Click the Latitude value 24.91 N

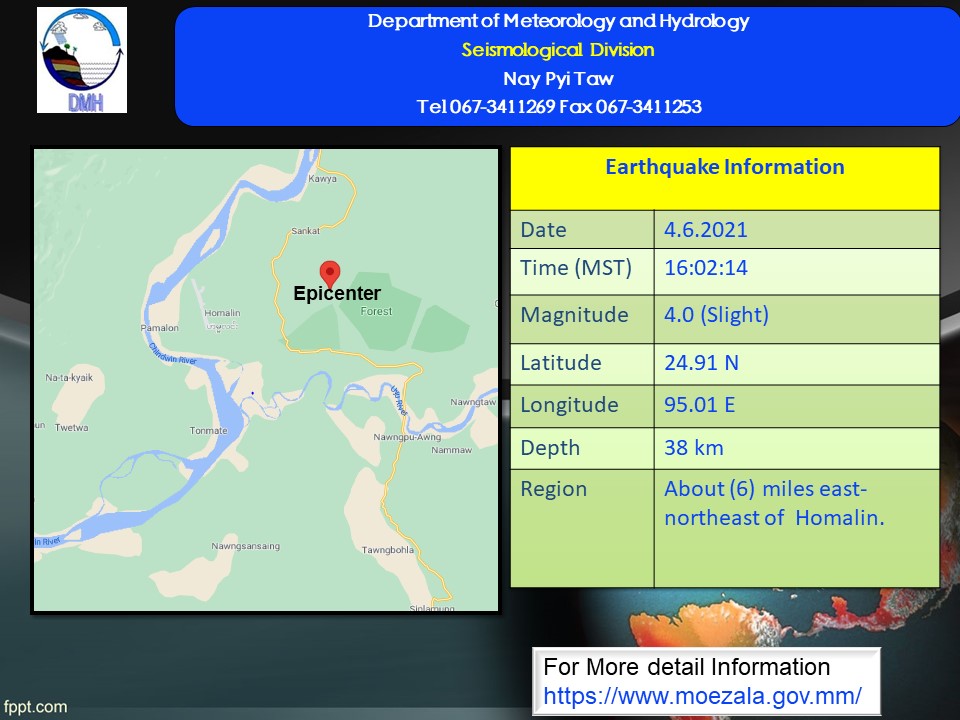pos(701,363)
